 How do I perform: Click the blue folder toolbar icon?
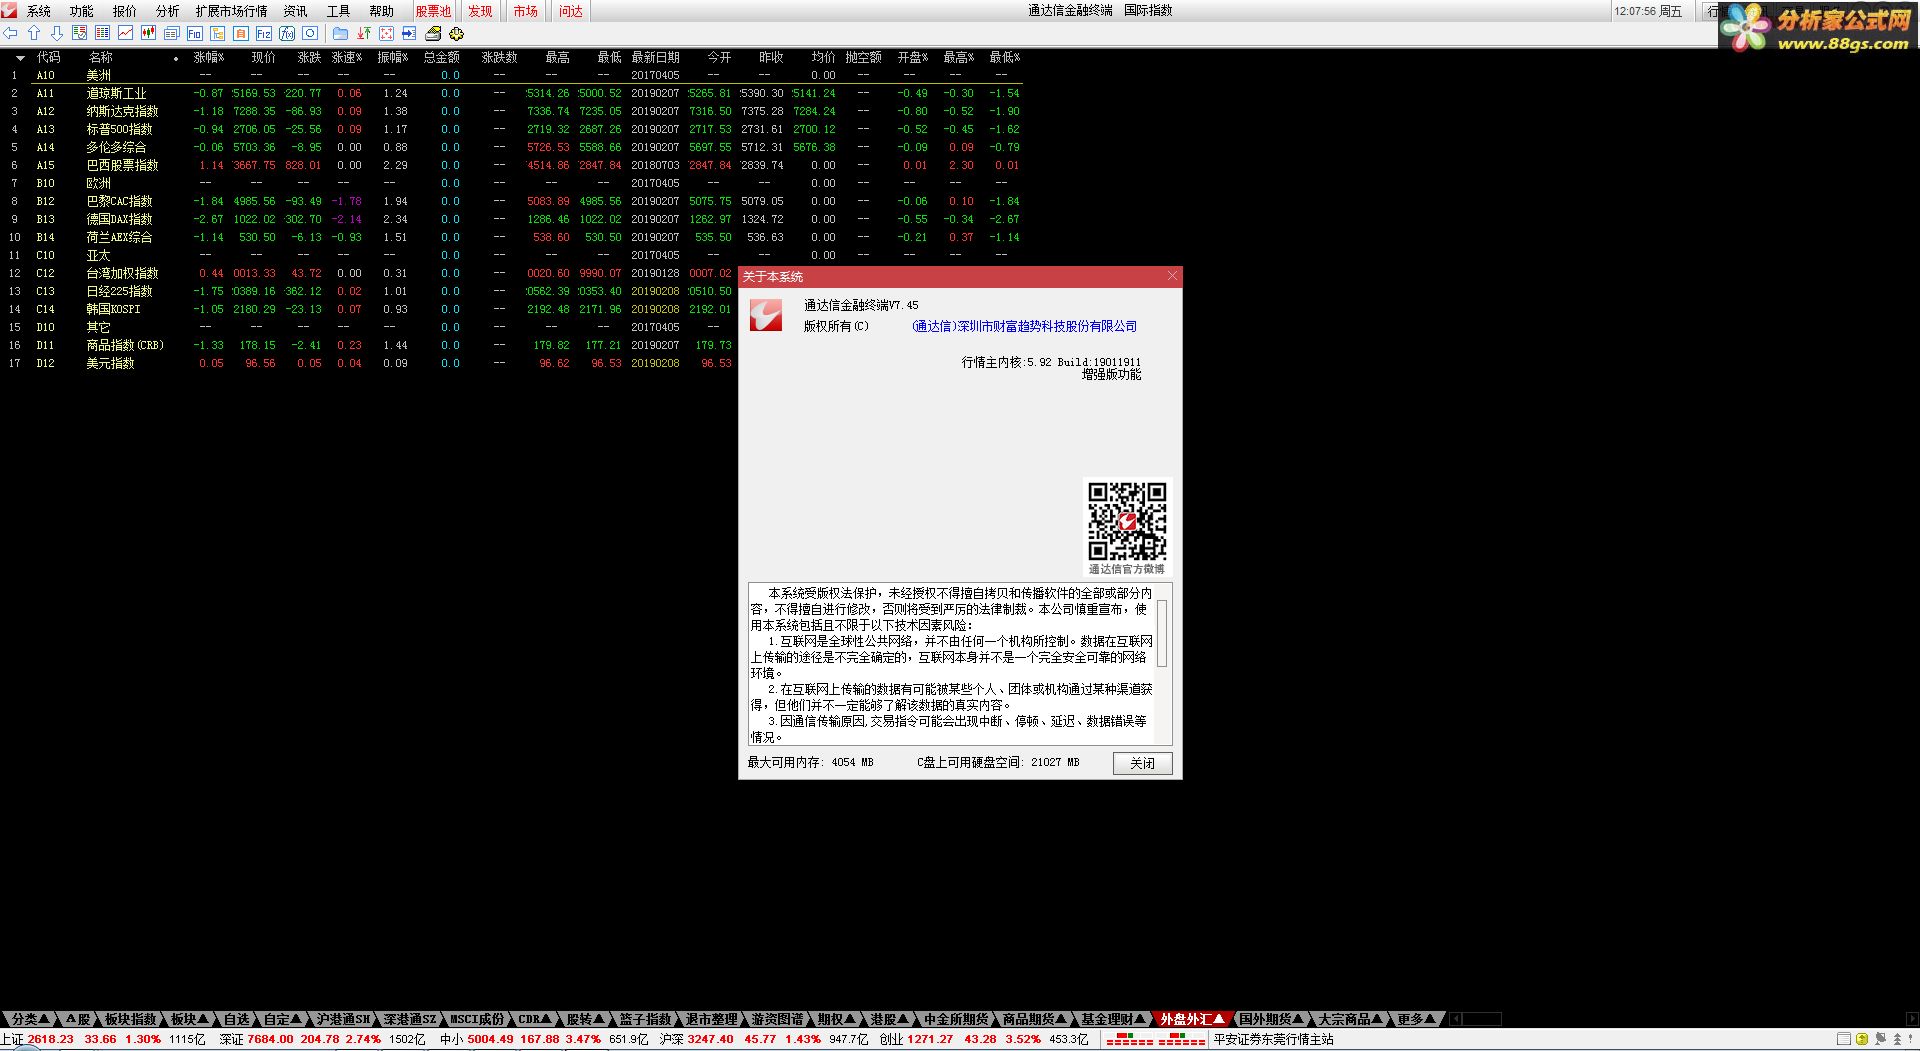click(340, 33)
